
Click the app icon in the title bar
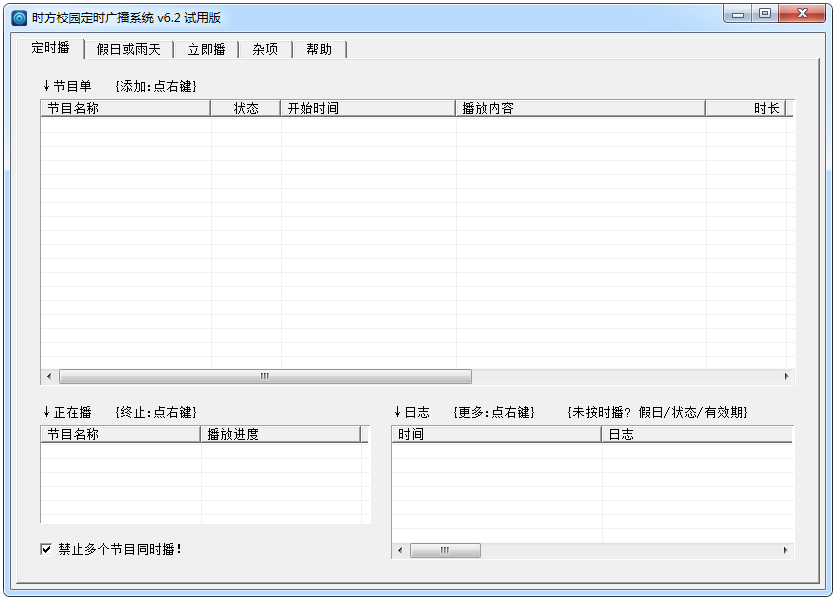point(18,18)
